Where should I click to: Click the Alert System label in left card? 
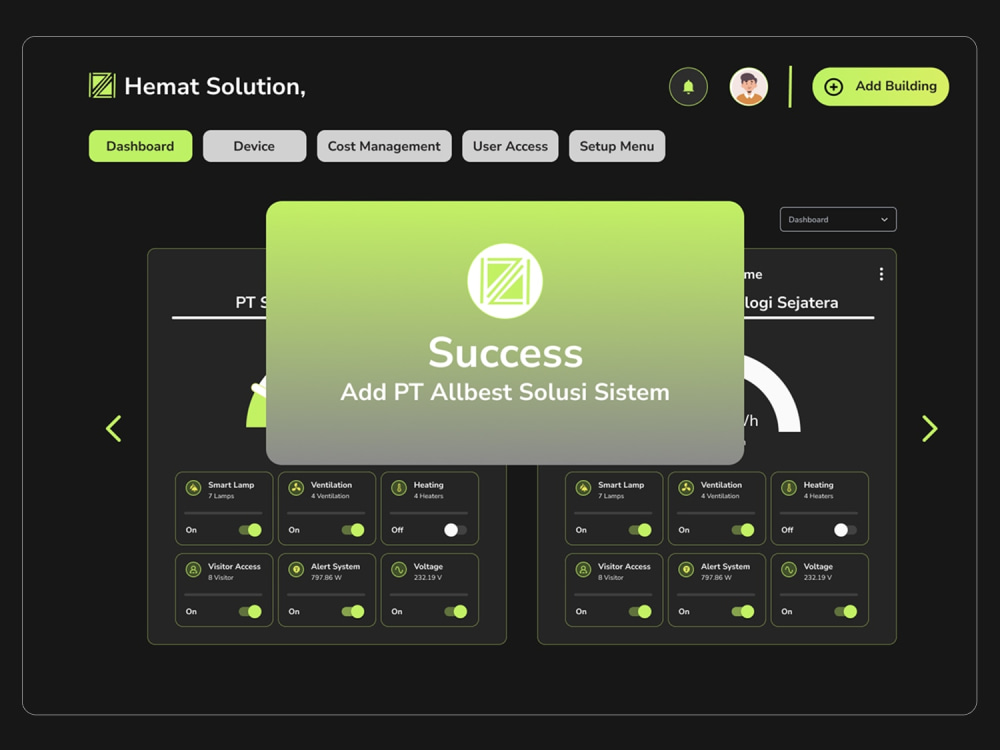(335, 566)
